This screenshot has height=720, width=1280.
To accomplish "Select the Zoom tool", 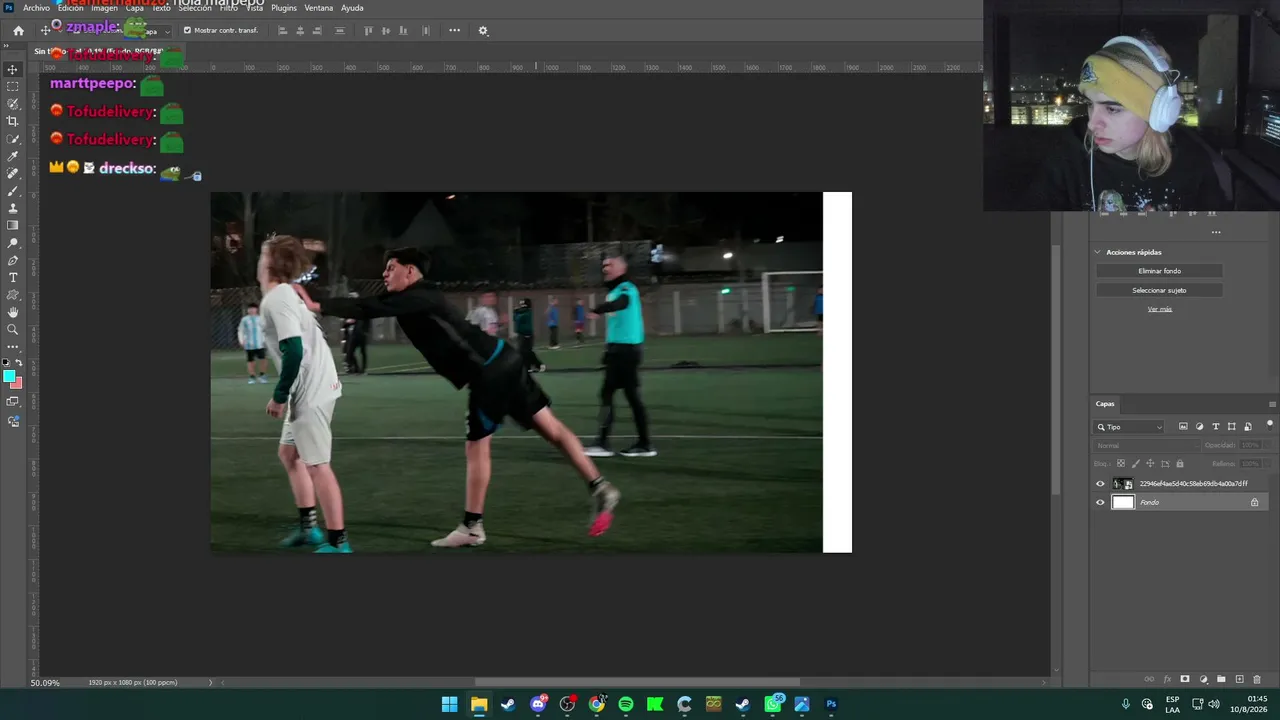I will pyautogui.click(x=13, y=329).
